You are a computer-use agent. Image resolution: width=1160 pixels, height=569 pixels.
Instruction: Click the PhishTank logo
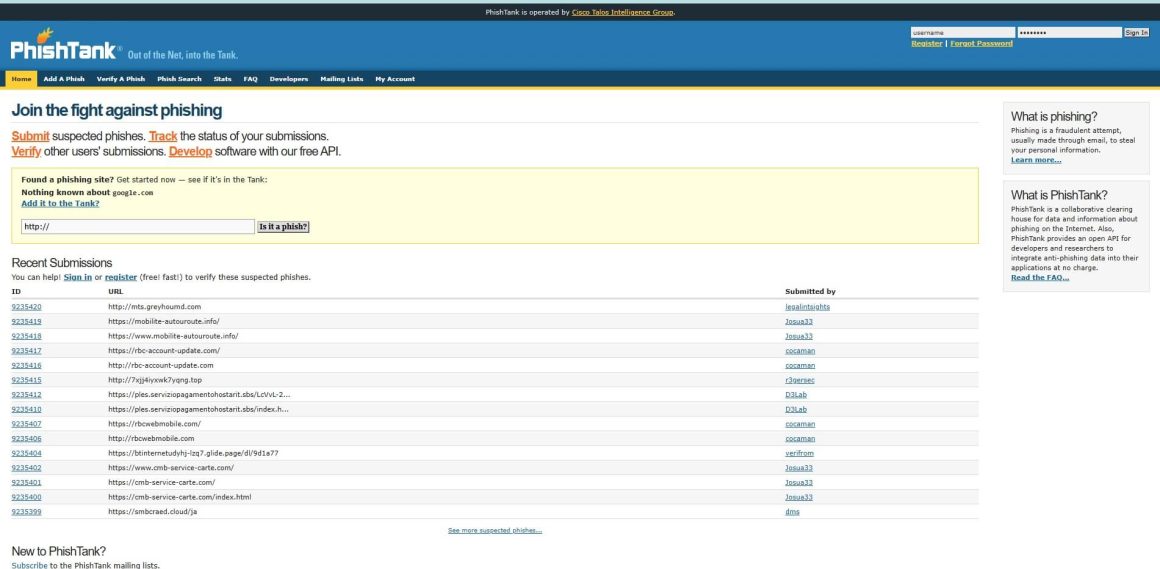click(x=65, y=49)
